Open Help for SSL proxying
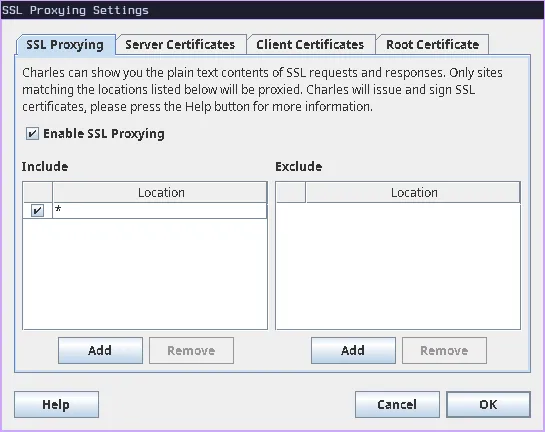The image size is (545, 432). [56, 405]
